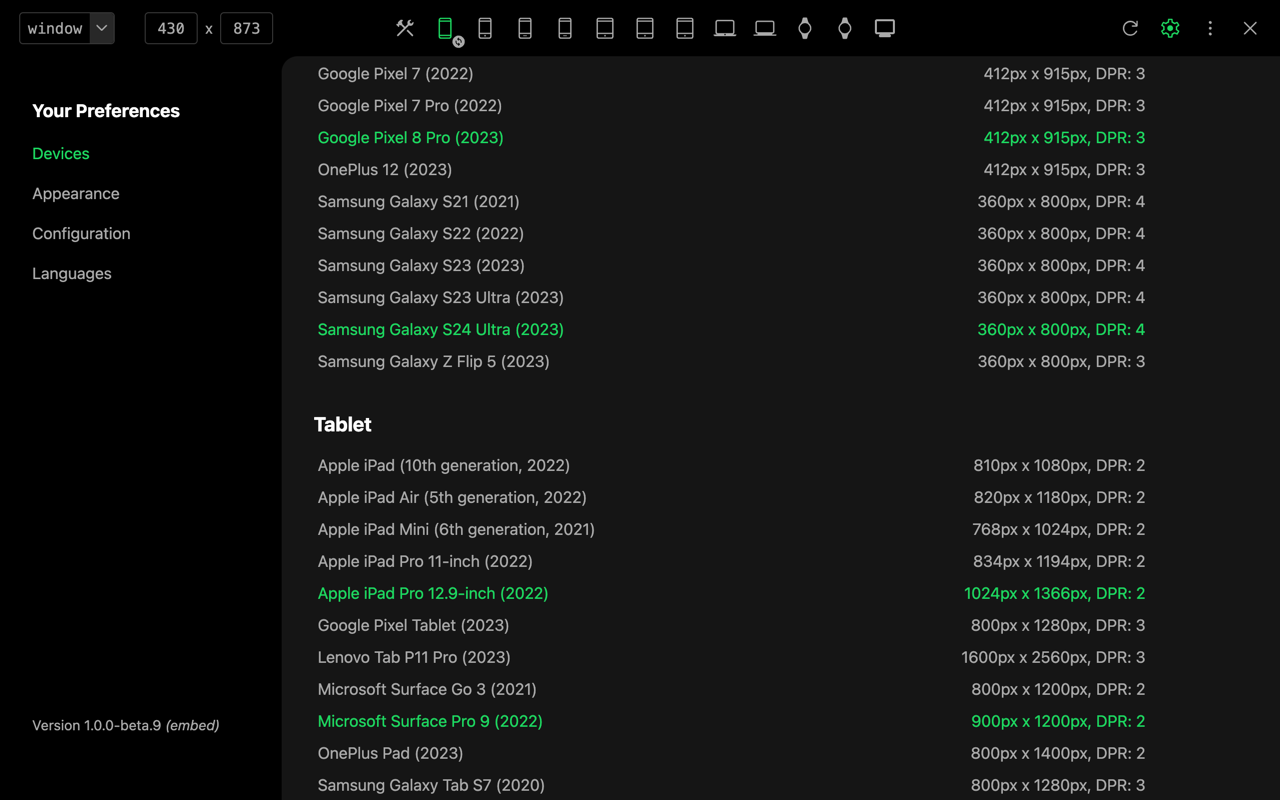Open the Appearance preferences section
The image size is (1280, 800).
(x=76, y=194)
